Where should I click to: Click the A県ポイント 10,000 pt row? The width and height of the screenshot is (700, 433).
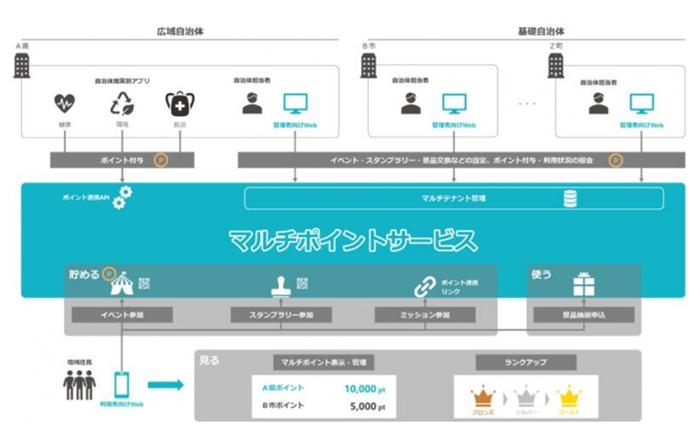[322, 388]
